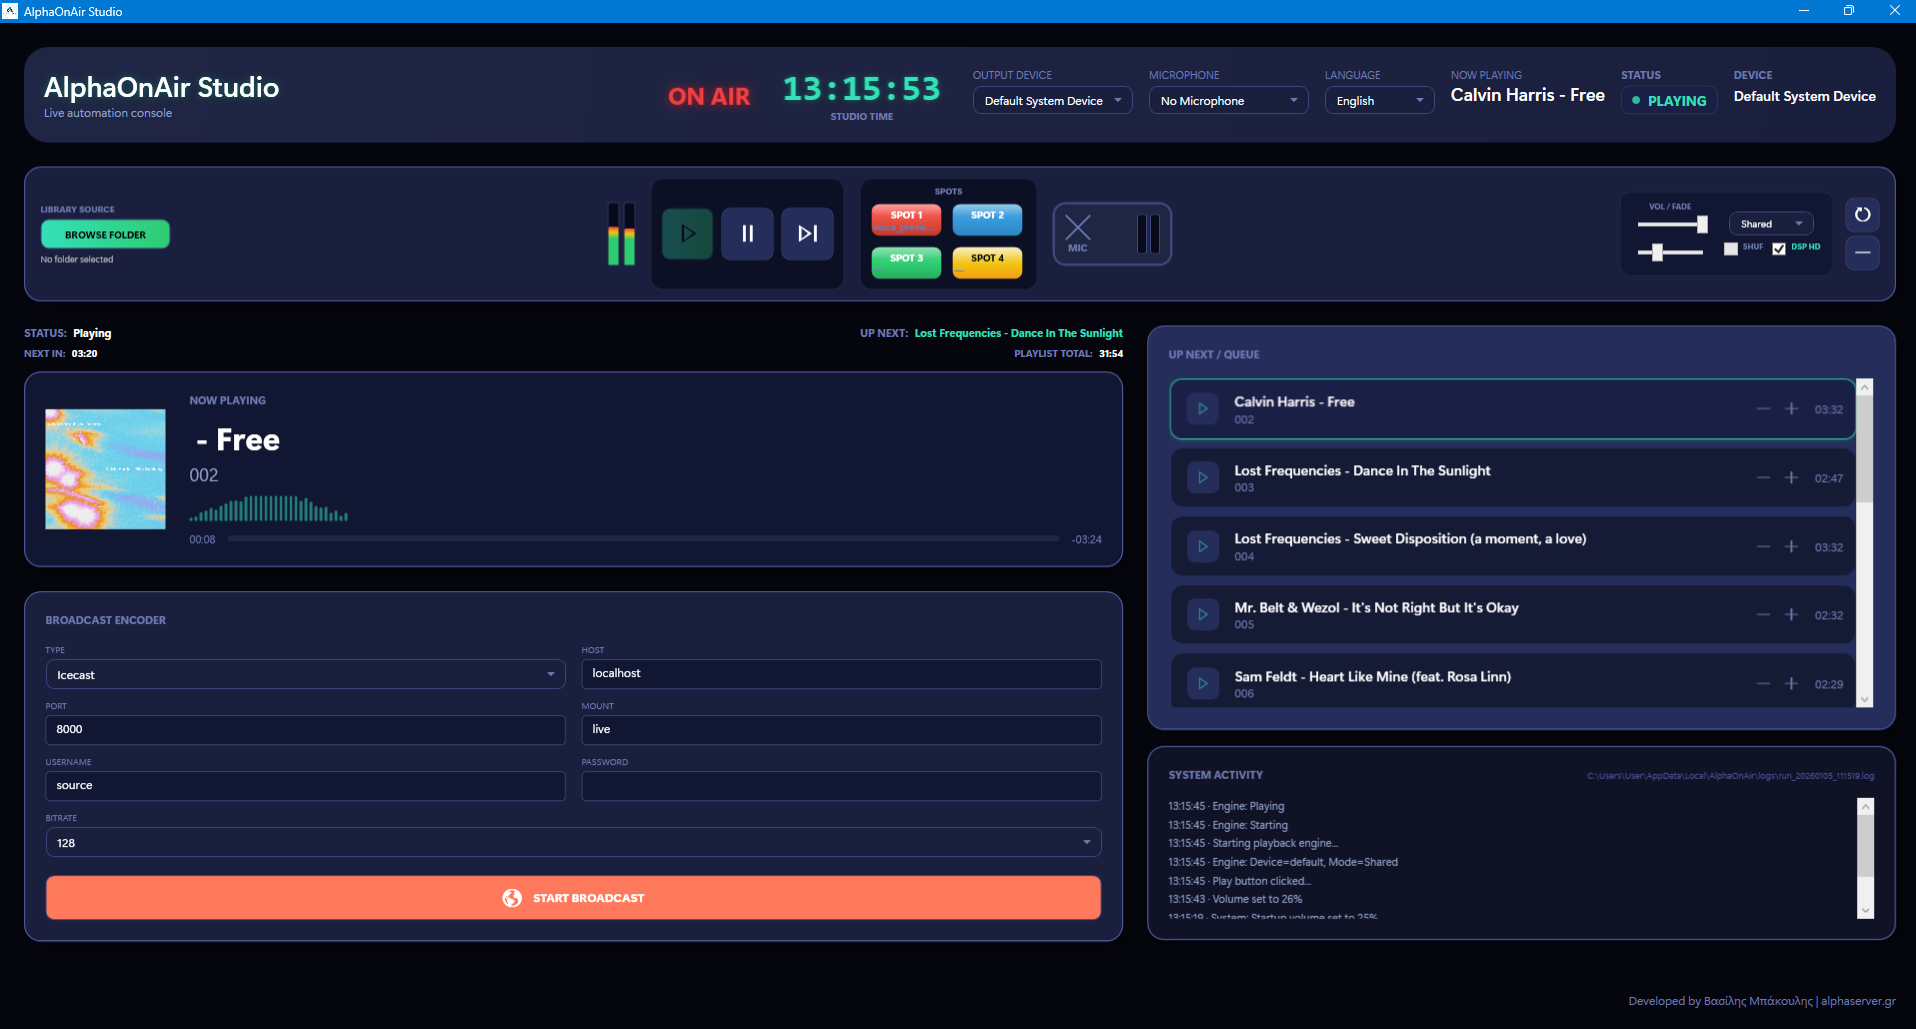
Task: Click the Start Broadcast button
Action: [573, 897]
